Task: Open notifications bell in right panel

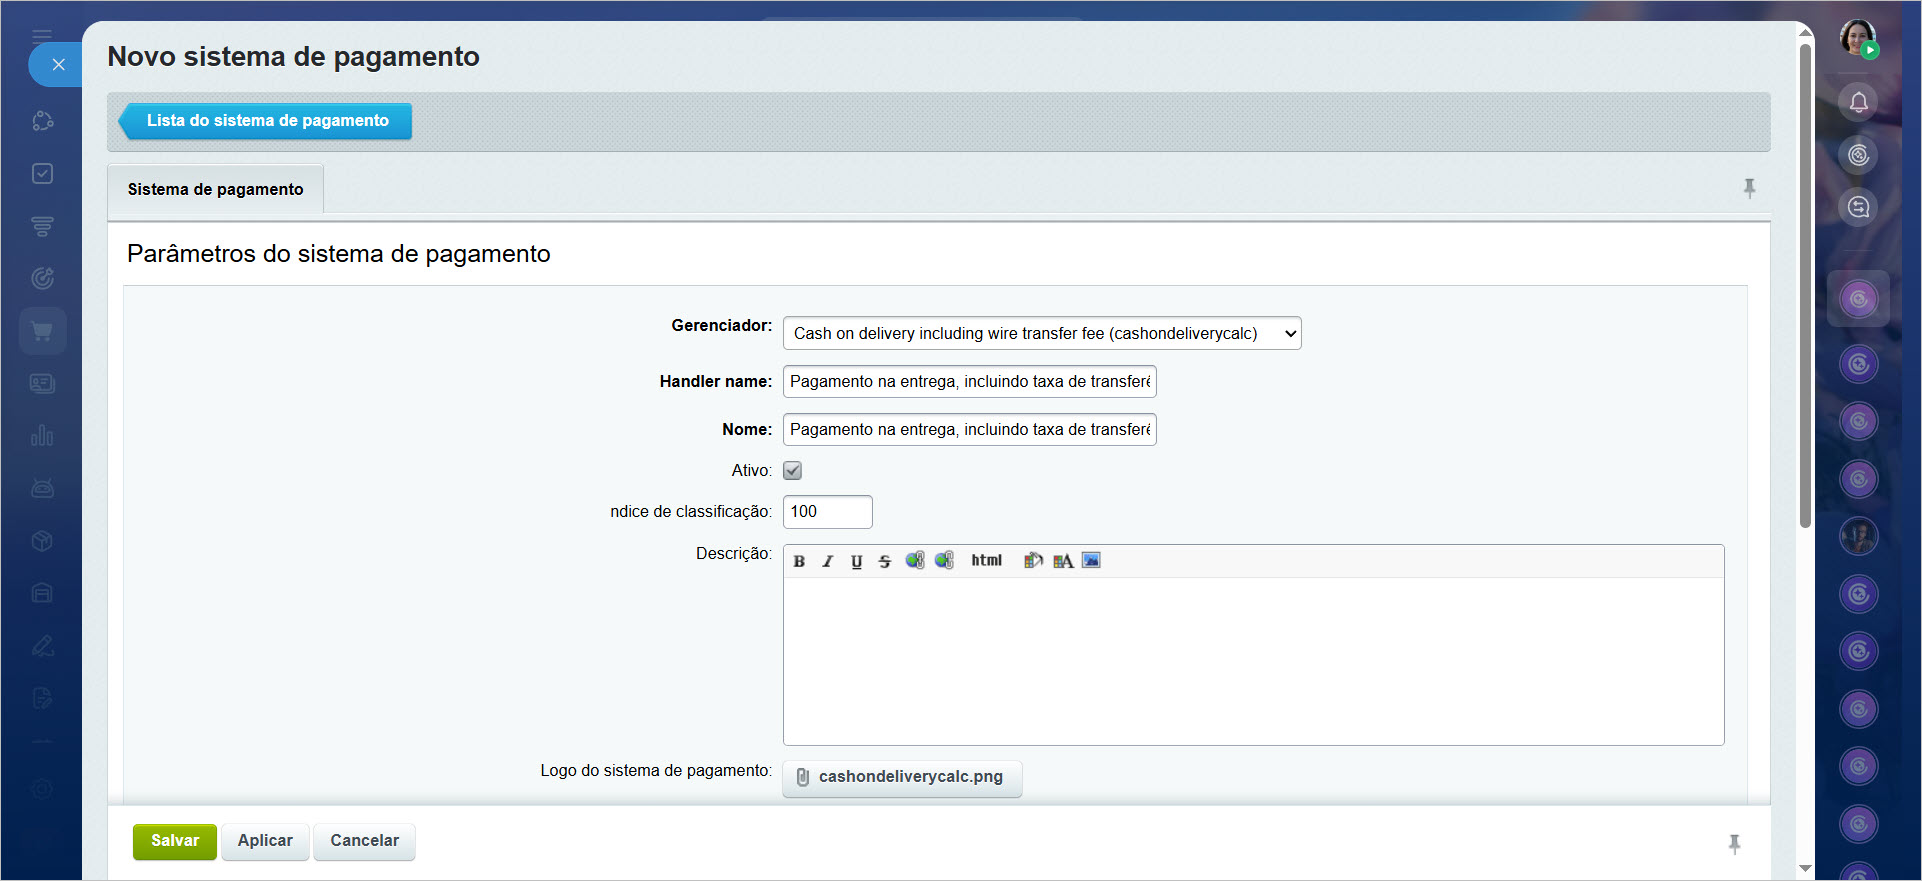Action: pyautogui.click(x=1858, y=102)
